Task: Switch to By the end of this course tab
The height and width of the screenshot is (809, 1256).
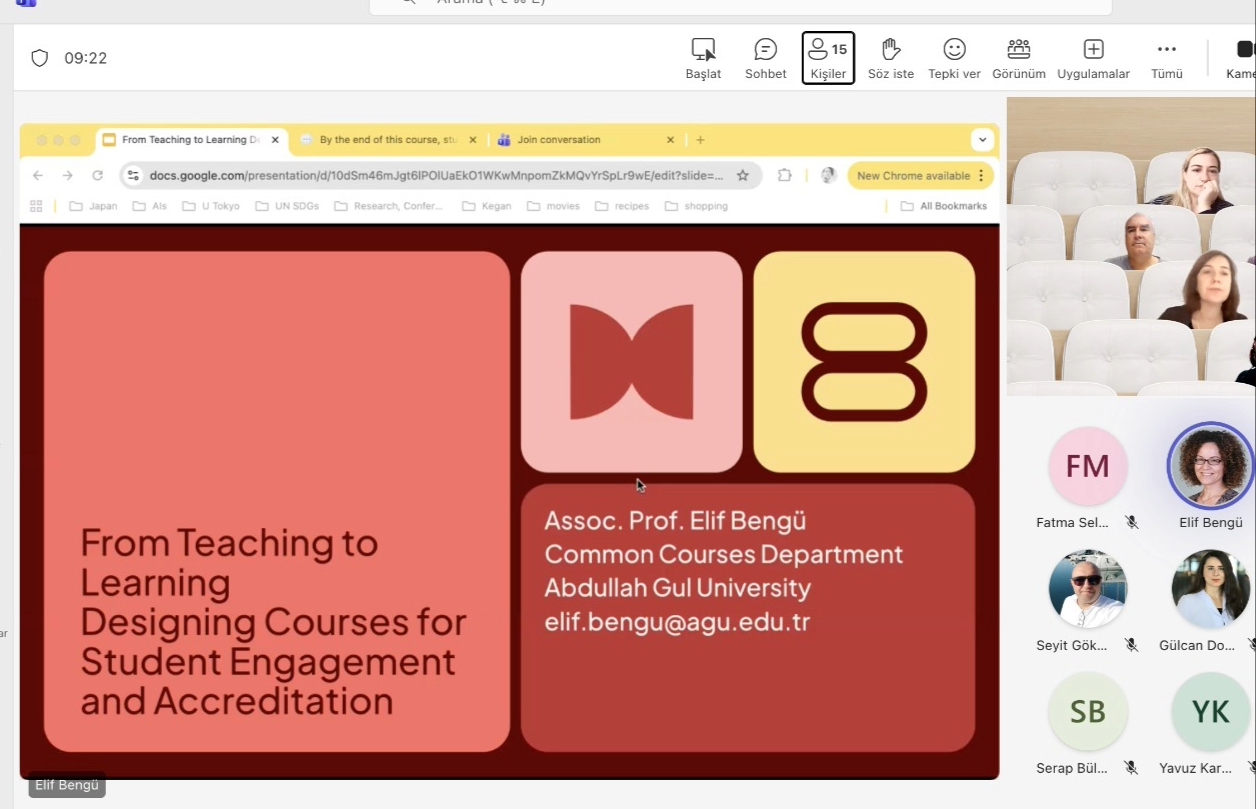Action: (388, 140)
